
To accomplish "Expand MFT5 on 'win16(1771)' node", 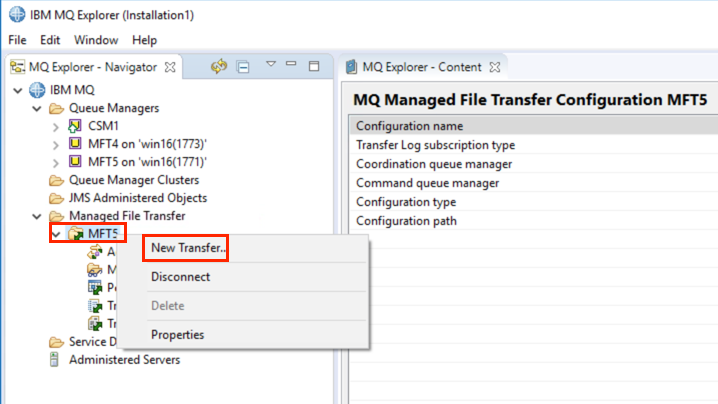I will tap(56, 163).
